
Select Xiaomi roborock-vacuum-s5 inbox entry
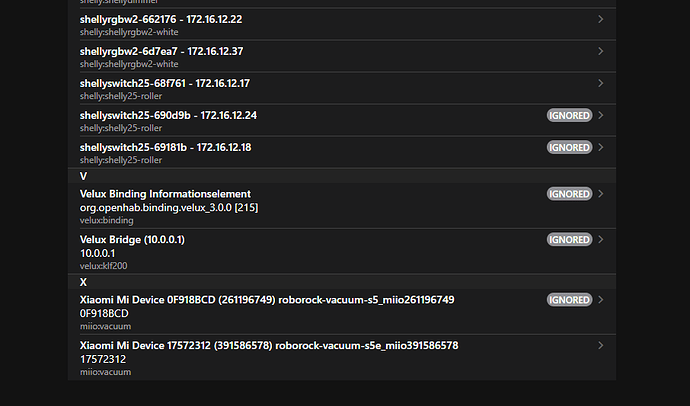coord(342,312)
